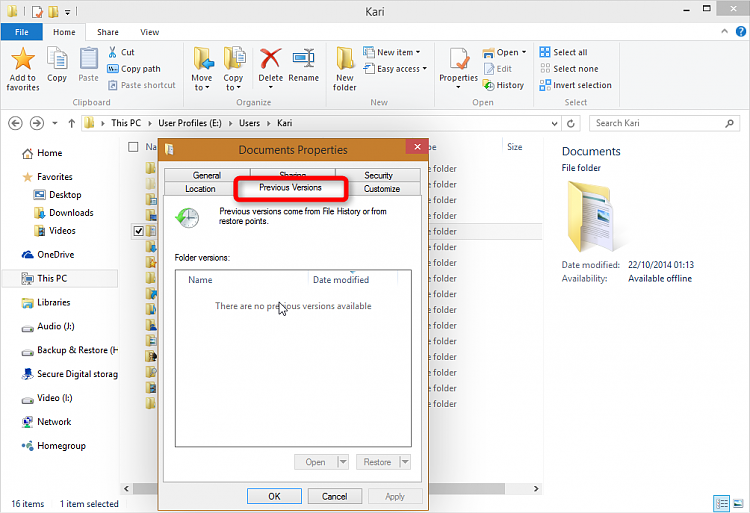The height and width of the screenshot is (513, 750).
Task: Sort by Date modified column header
Action: click(341, 280)
